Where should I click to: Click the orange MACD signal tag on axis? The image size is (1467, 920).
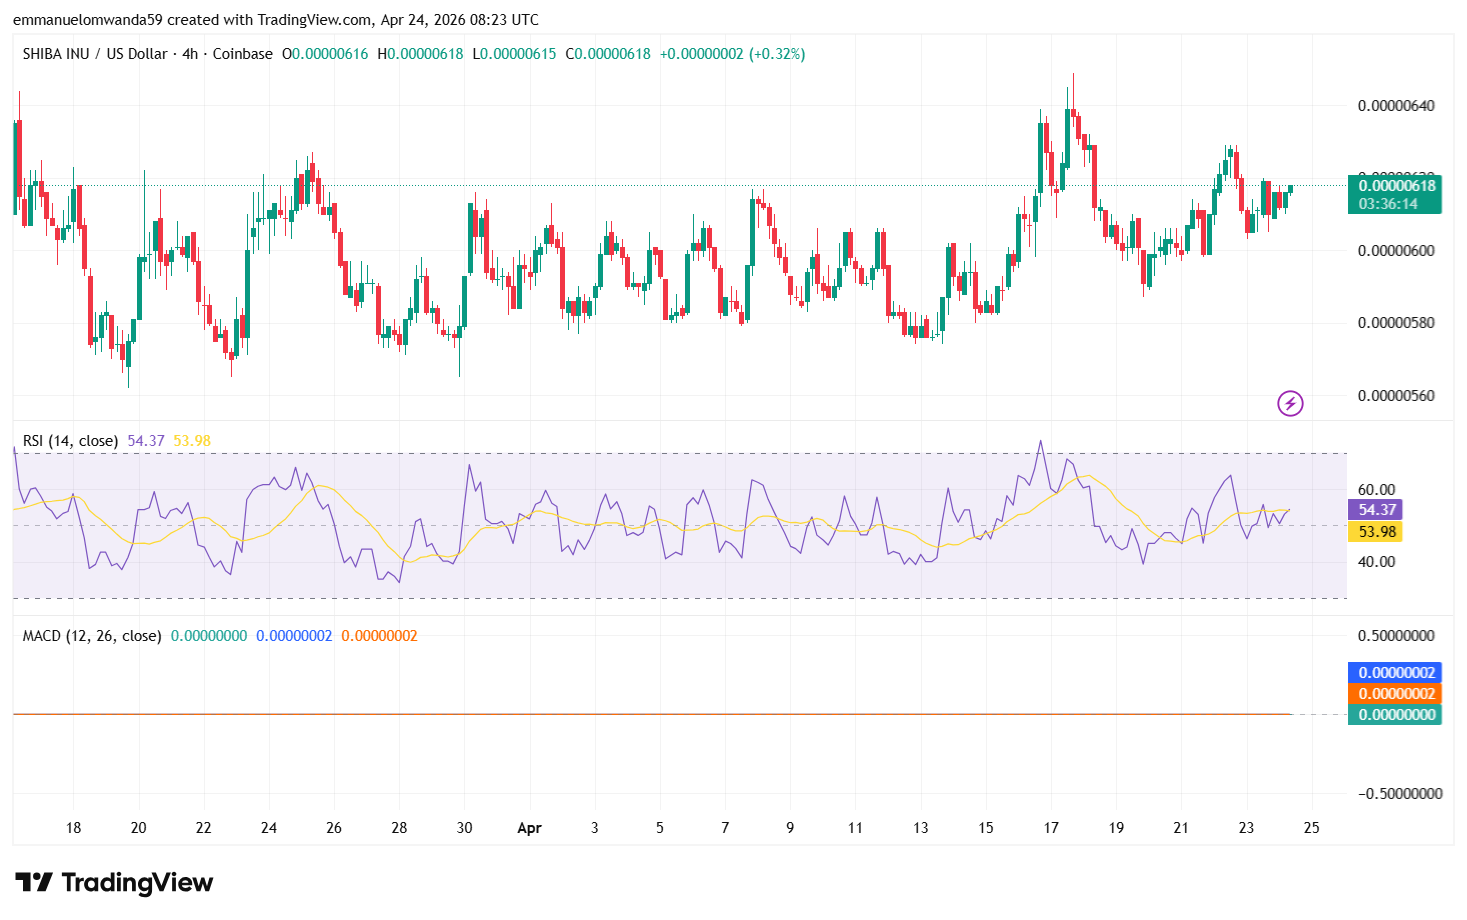coord(1396,694)
